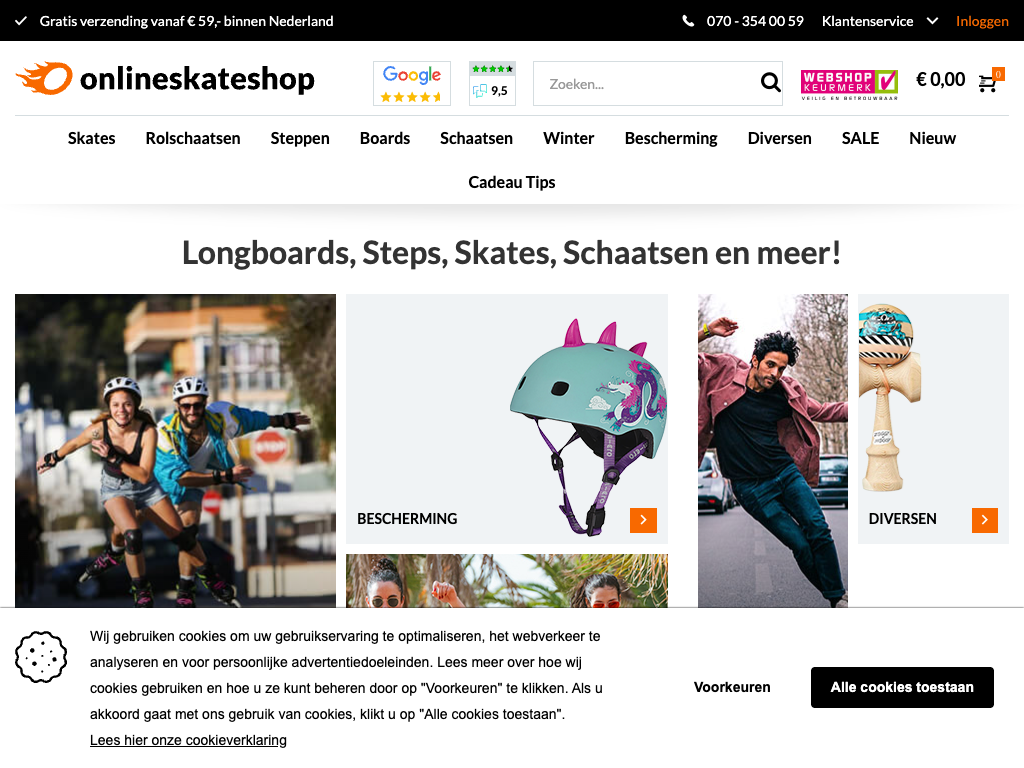The width and height of the screenshot is (1024, 768).
Task: Click Alle cookies toestaan button
Action: point(902,687)
